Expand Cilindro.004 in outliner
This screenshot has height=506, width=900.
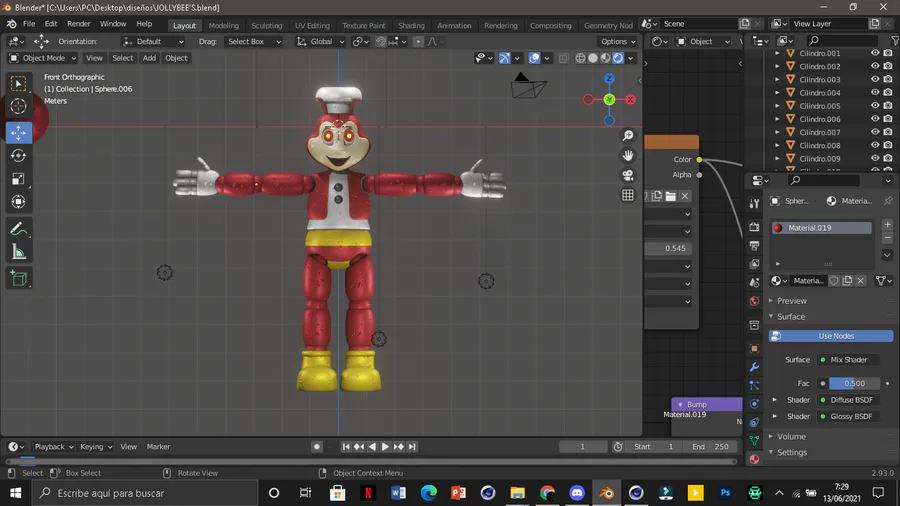777,92
